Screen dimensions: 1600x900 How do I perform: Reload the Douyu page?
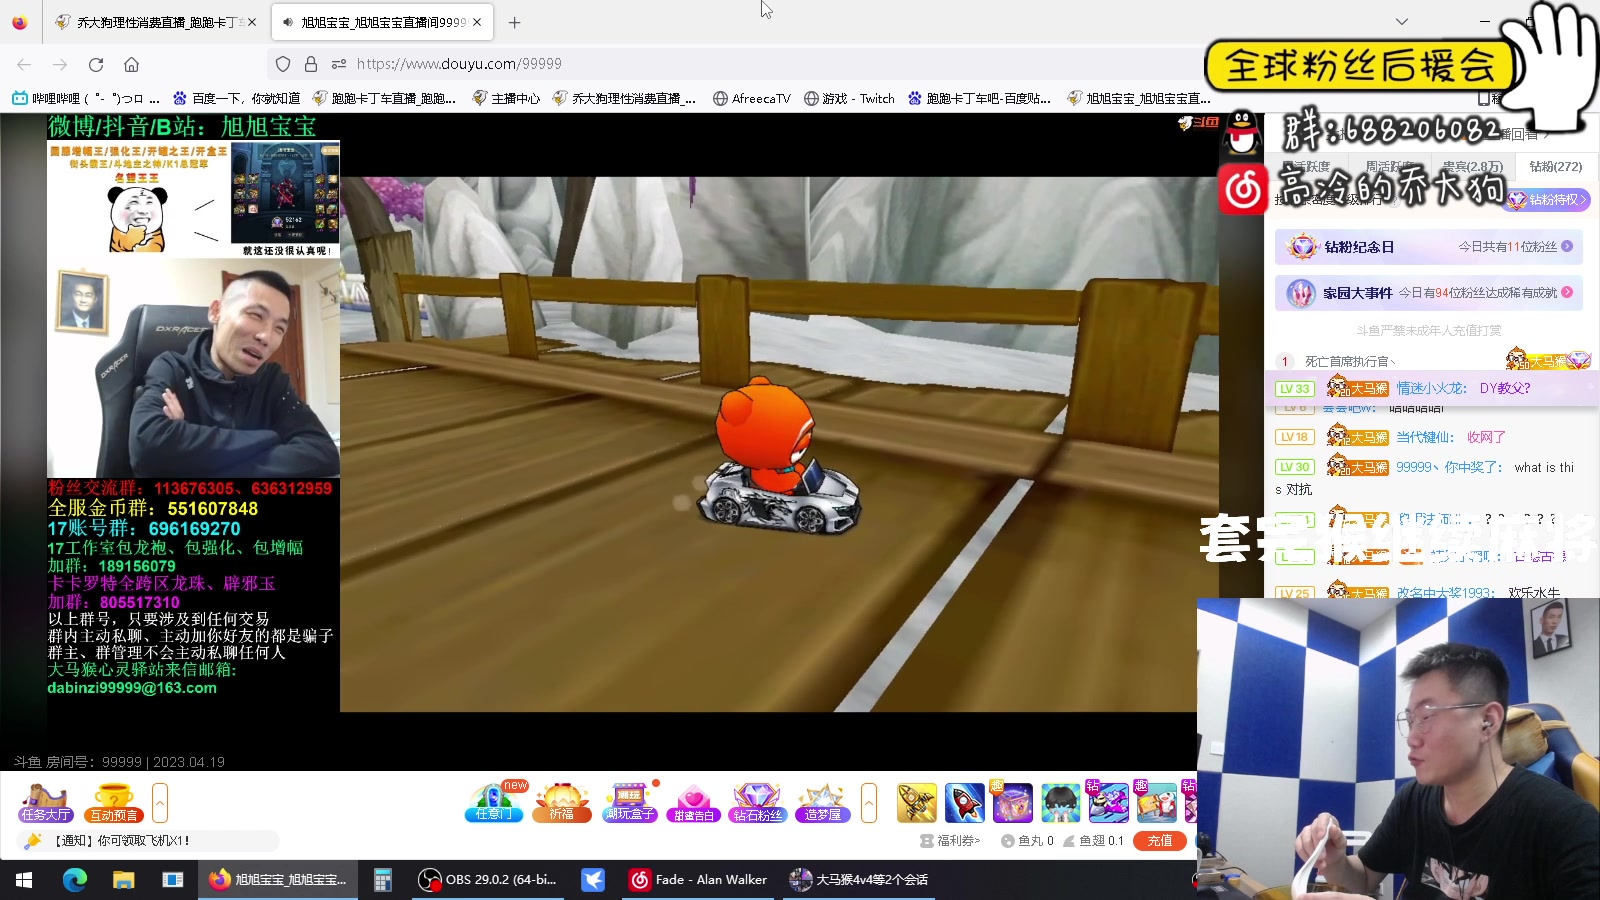[x=96, y=64]
